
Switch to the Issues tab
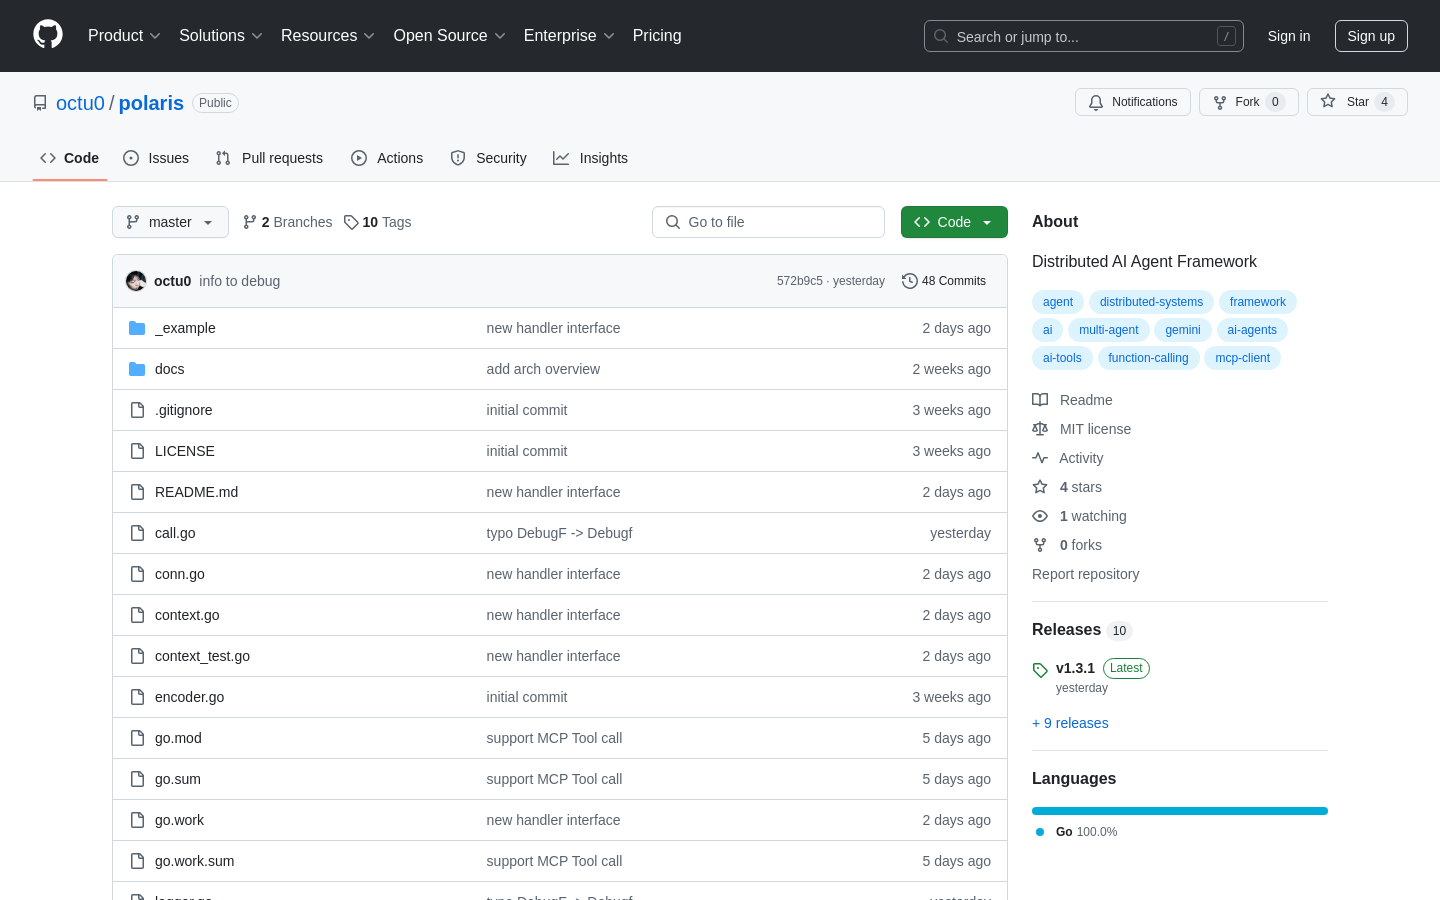[156, 158]
